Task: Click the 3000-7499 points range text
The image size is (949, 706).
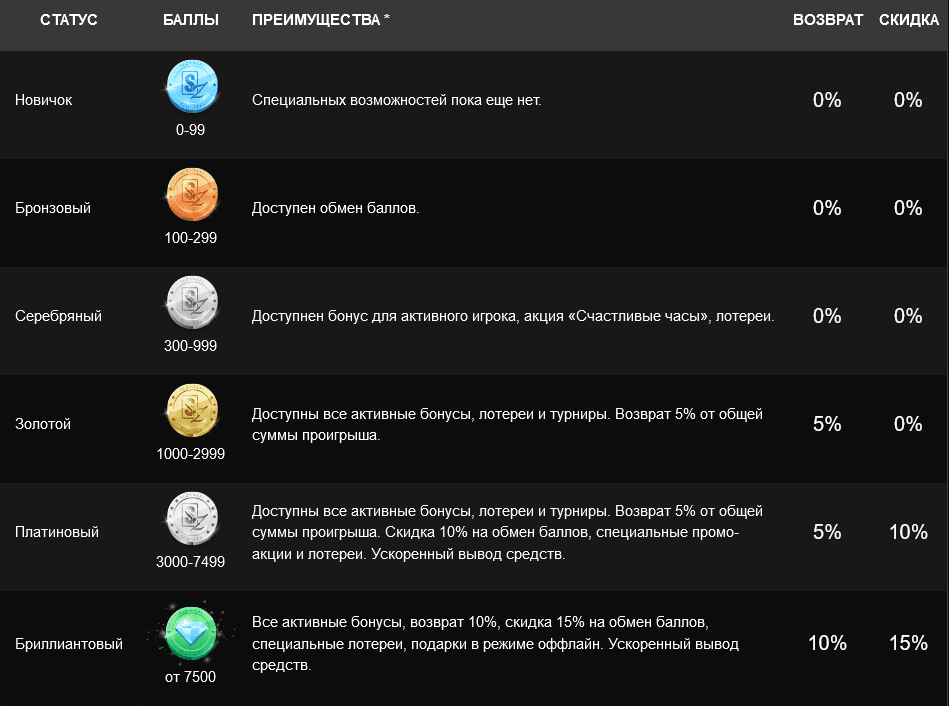Action: point(191,562)
